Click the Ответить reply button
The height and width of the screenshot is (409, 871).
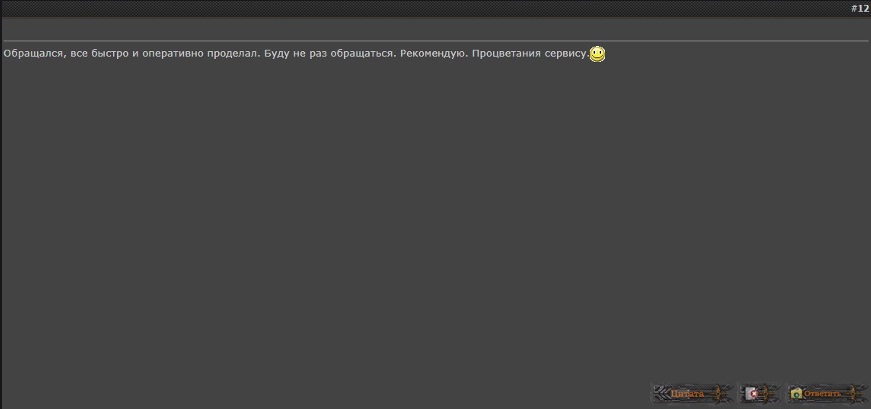pyautogui.click(x=827, y=394)
